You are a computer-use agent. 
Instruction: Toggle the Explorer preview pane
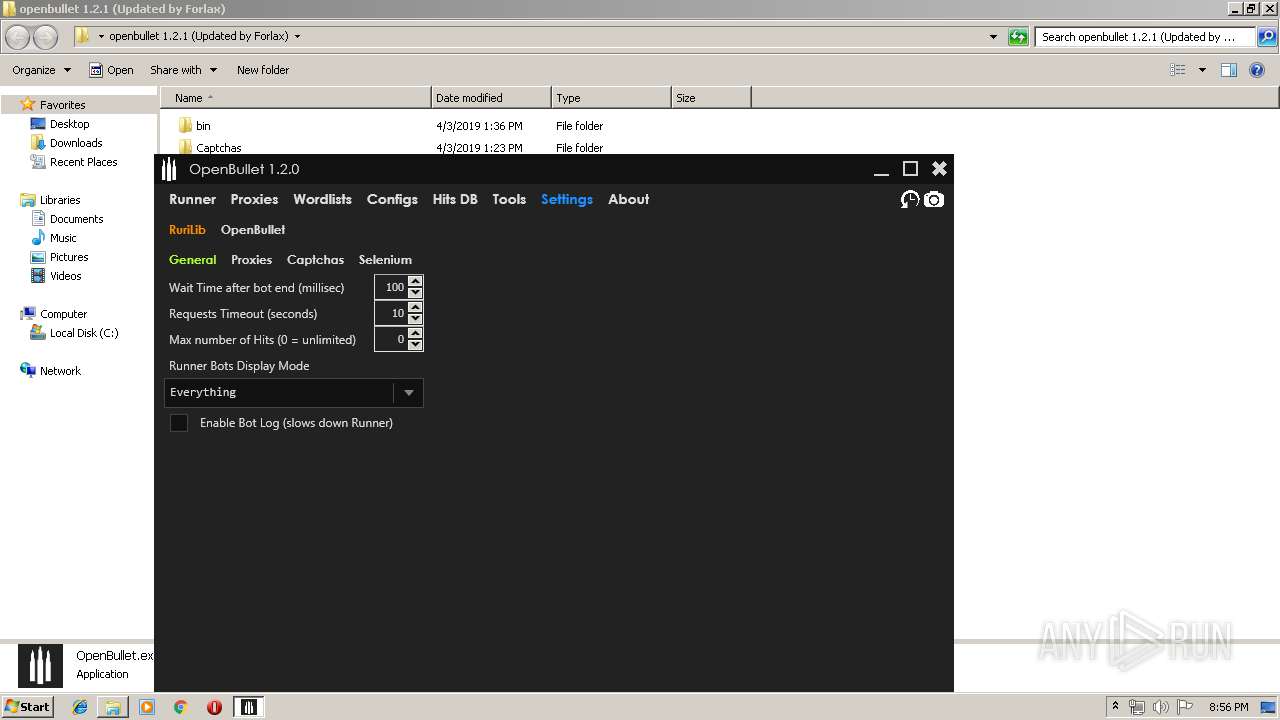[x=1229, y=70]
